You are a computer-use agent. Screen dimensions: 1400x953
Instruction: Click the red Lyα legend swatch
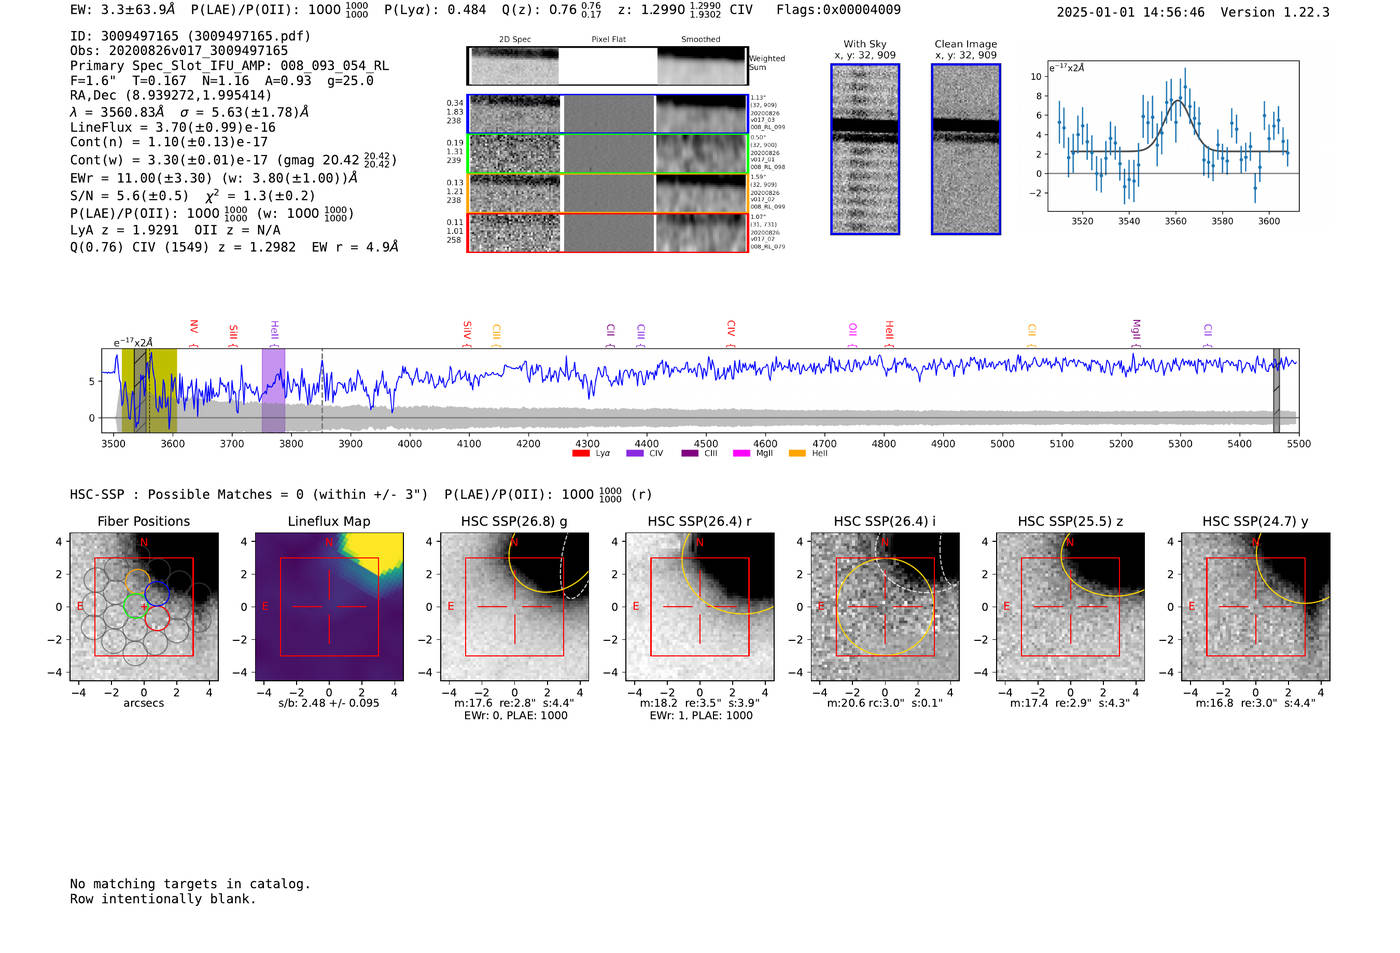580,454
